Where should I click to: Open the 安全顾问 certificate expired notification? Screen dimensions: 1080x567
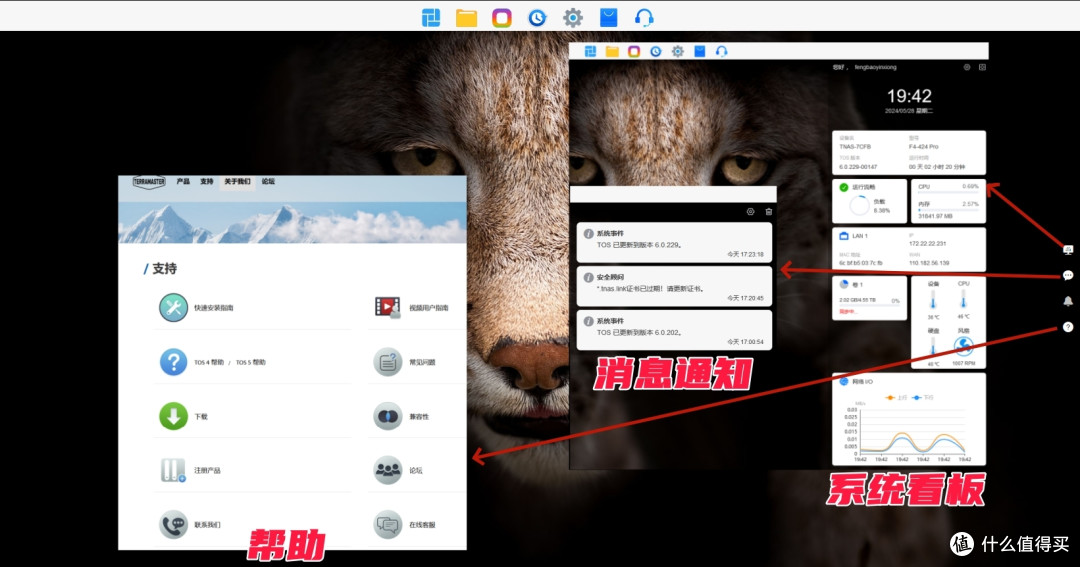(x=674, y=285)
